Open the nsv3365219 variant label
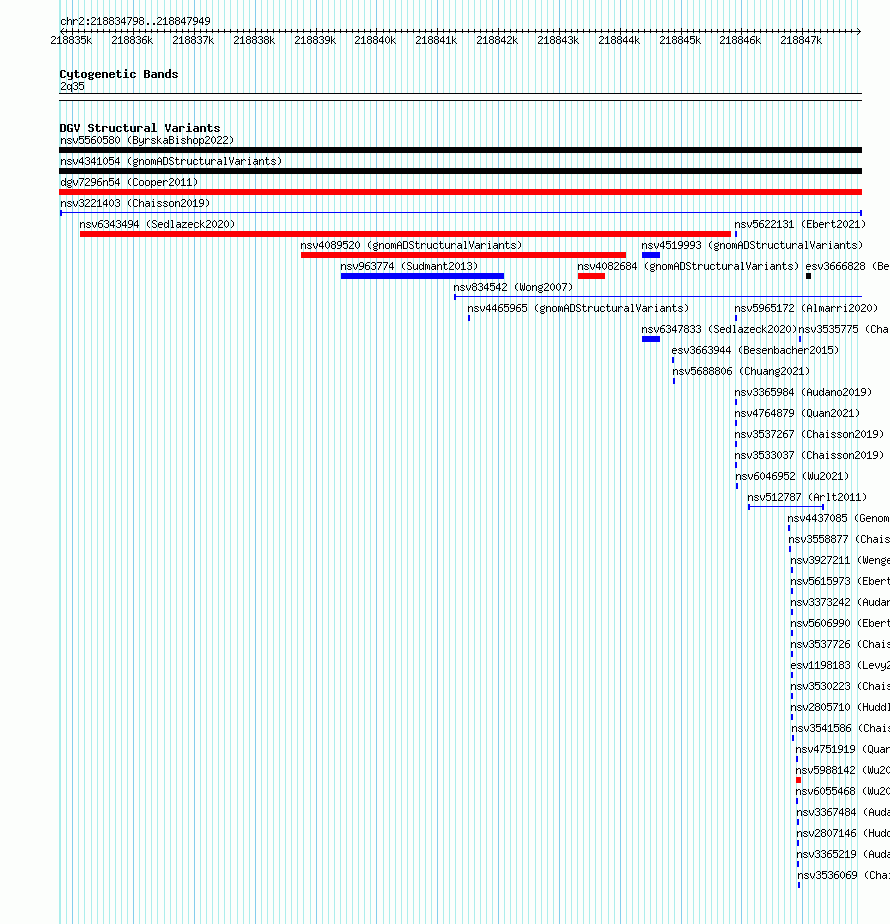 coord(843,854)
